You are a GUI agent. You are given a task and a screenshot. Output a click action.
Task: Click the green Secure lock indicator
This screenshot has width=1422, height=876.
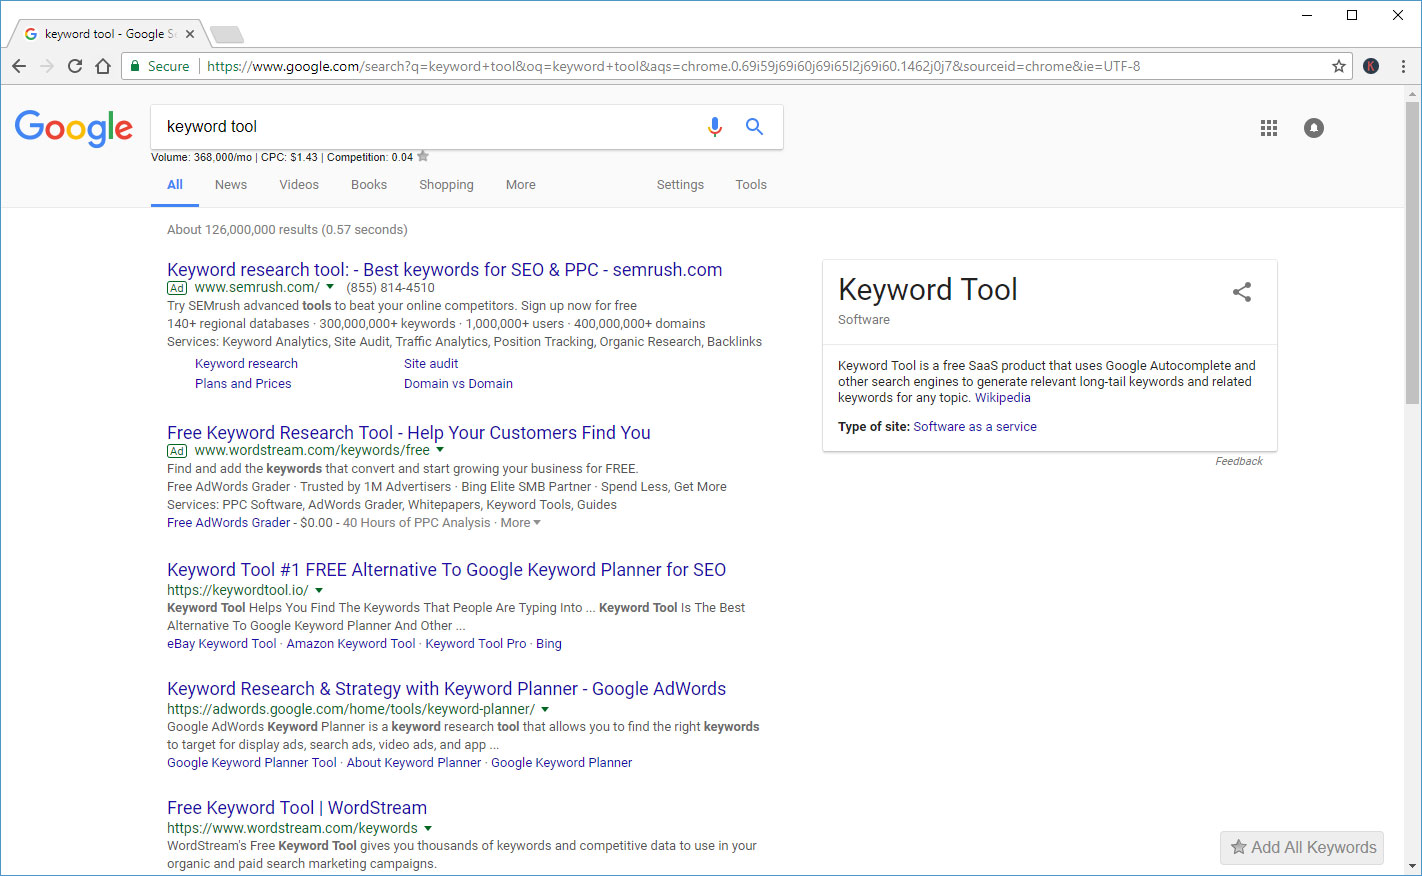[160, 66]
